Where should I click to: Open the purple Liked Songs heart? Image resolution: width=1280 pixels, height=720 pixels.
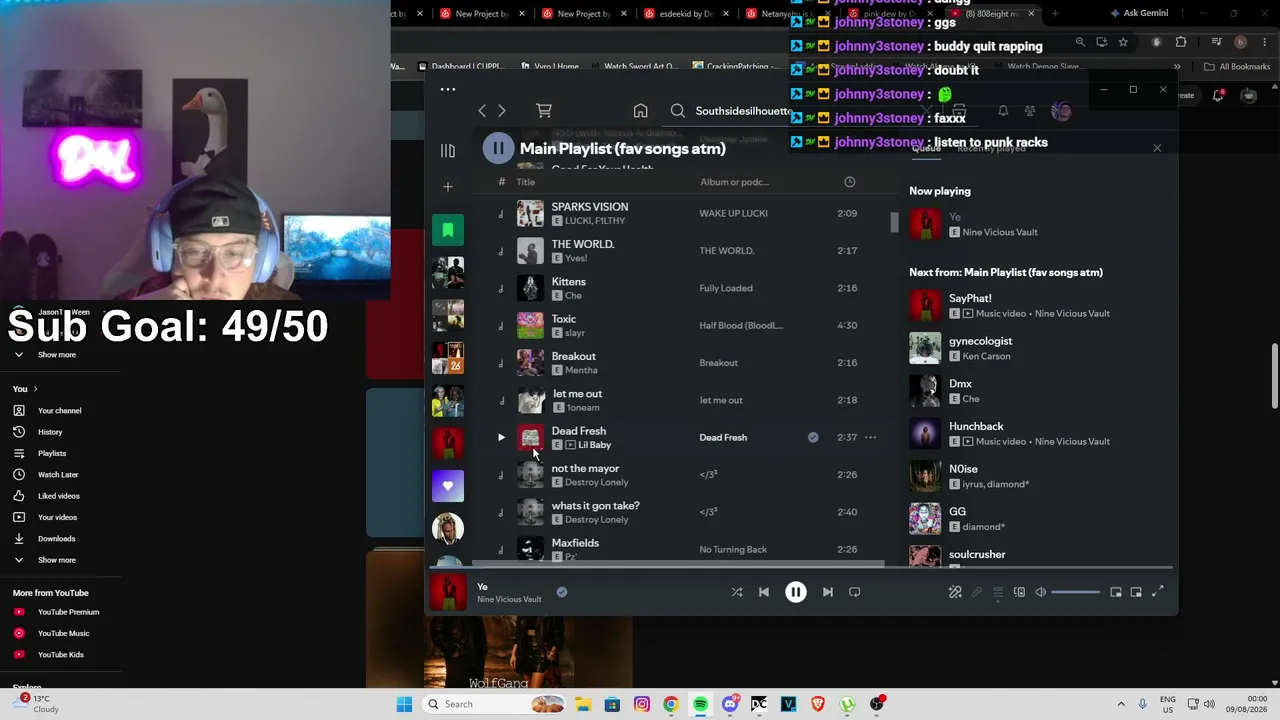click(x=448, y=486)
